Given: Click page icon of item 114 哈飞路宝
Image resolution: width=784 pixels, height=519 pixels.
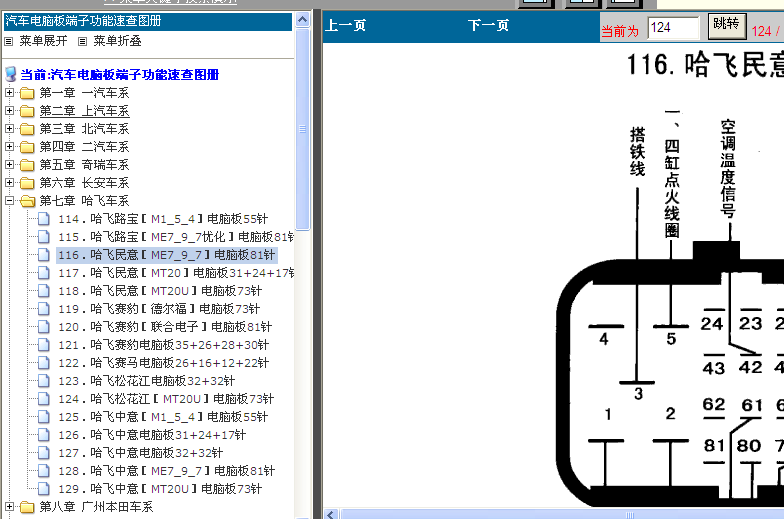Looking at the screenshot, I should coord(44,218).
